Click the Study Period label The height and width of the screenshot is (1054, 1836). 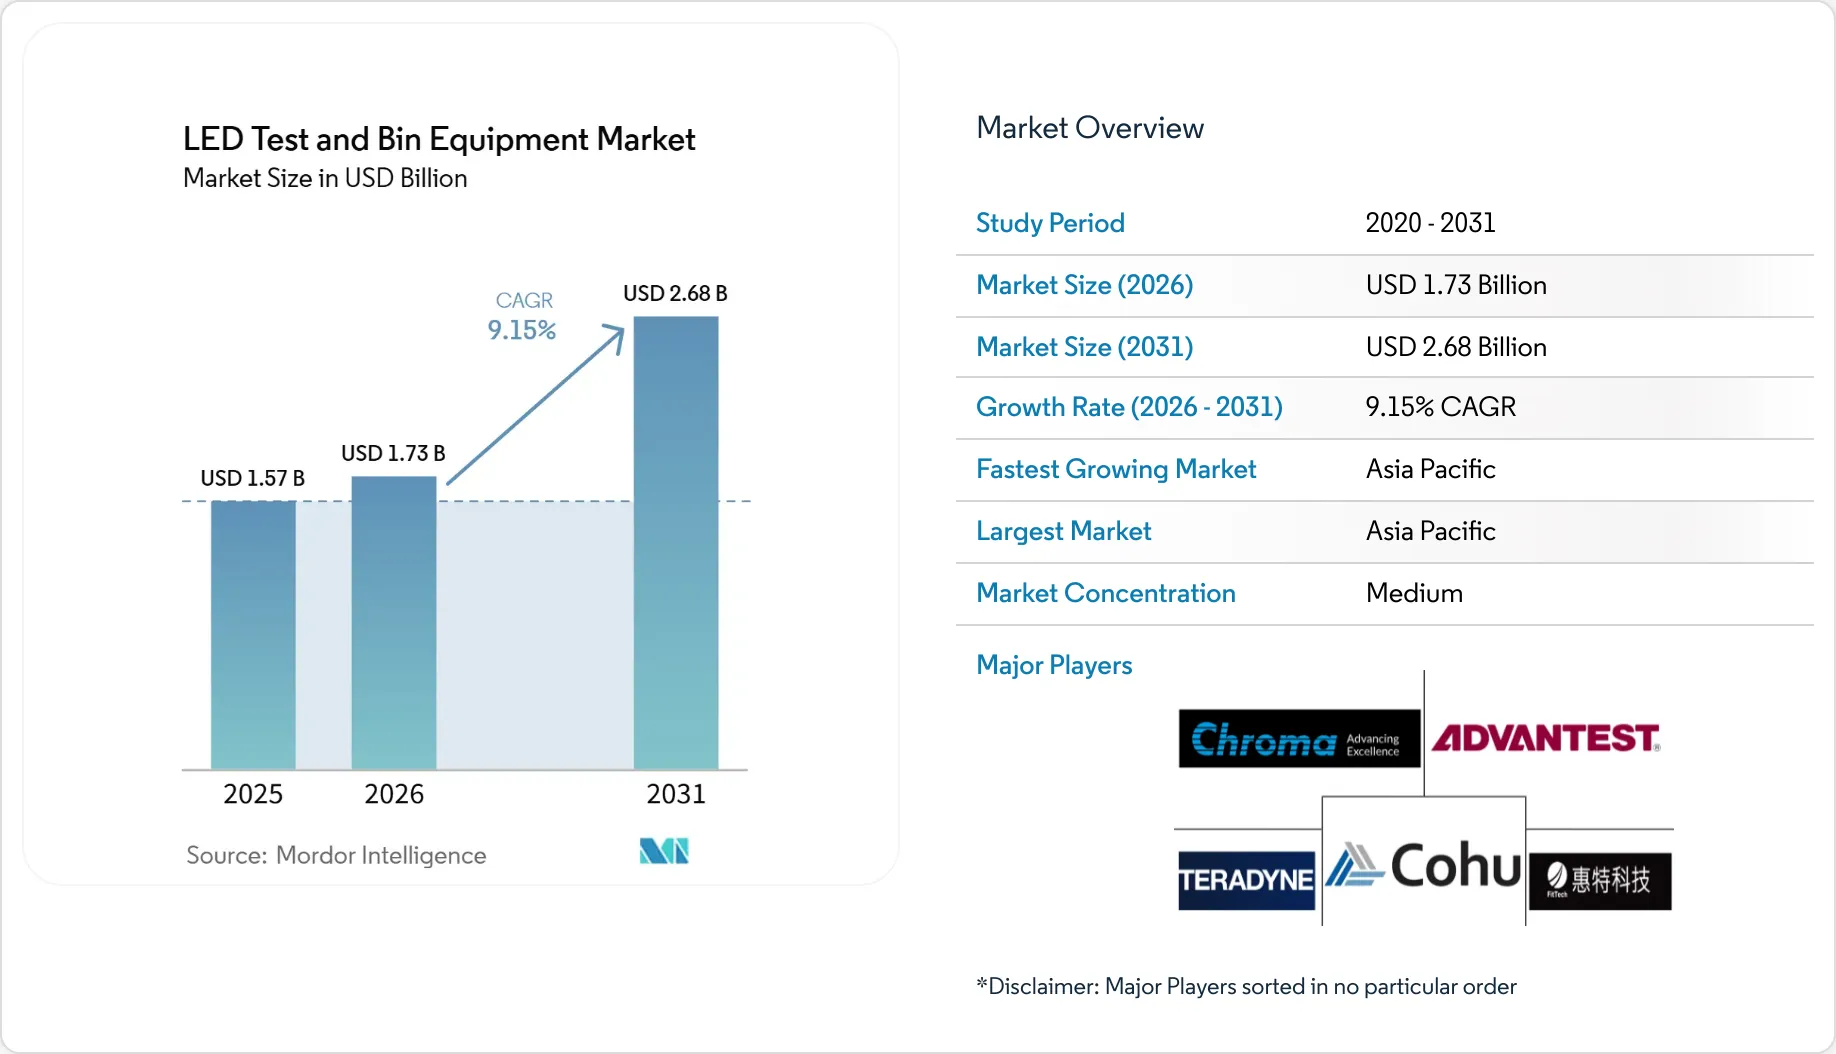coord(1050,223)
